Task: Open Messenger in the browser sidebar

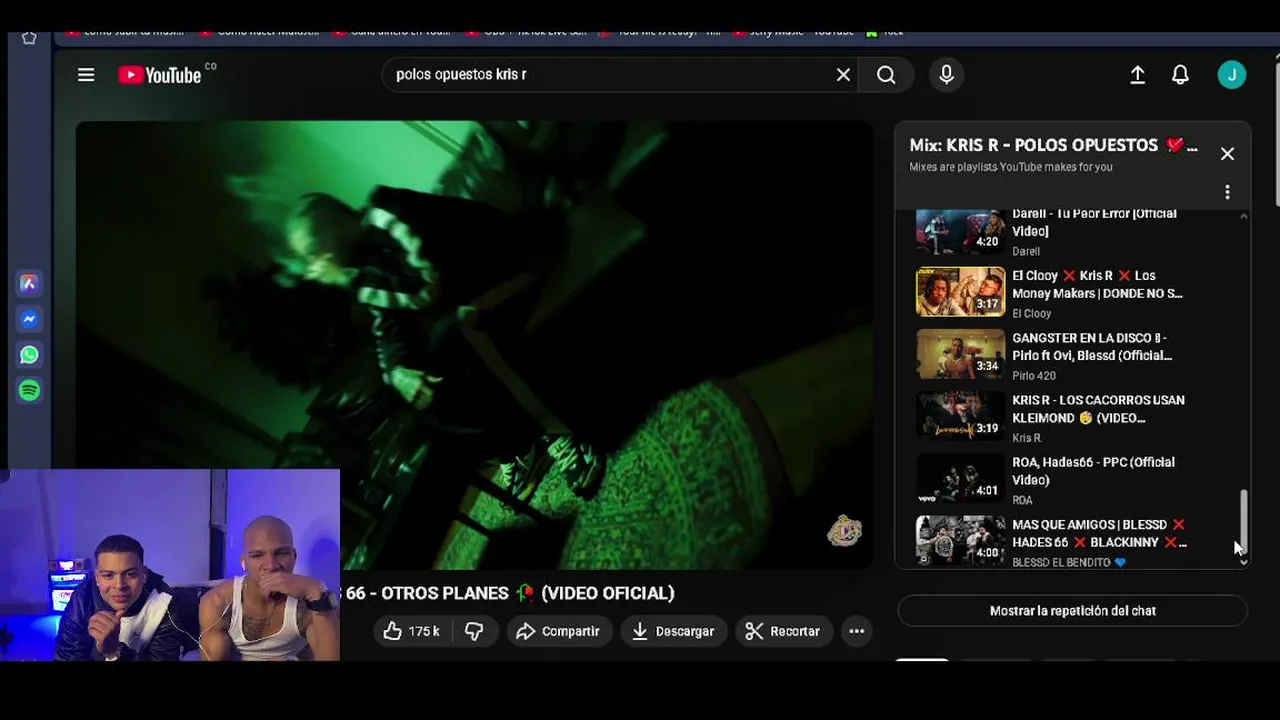Action: coord(29,319)
